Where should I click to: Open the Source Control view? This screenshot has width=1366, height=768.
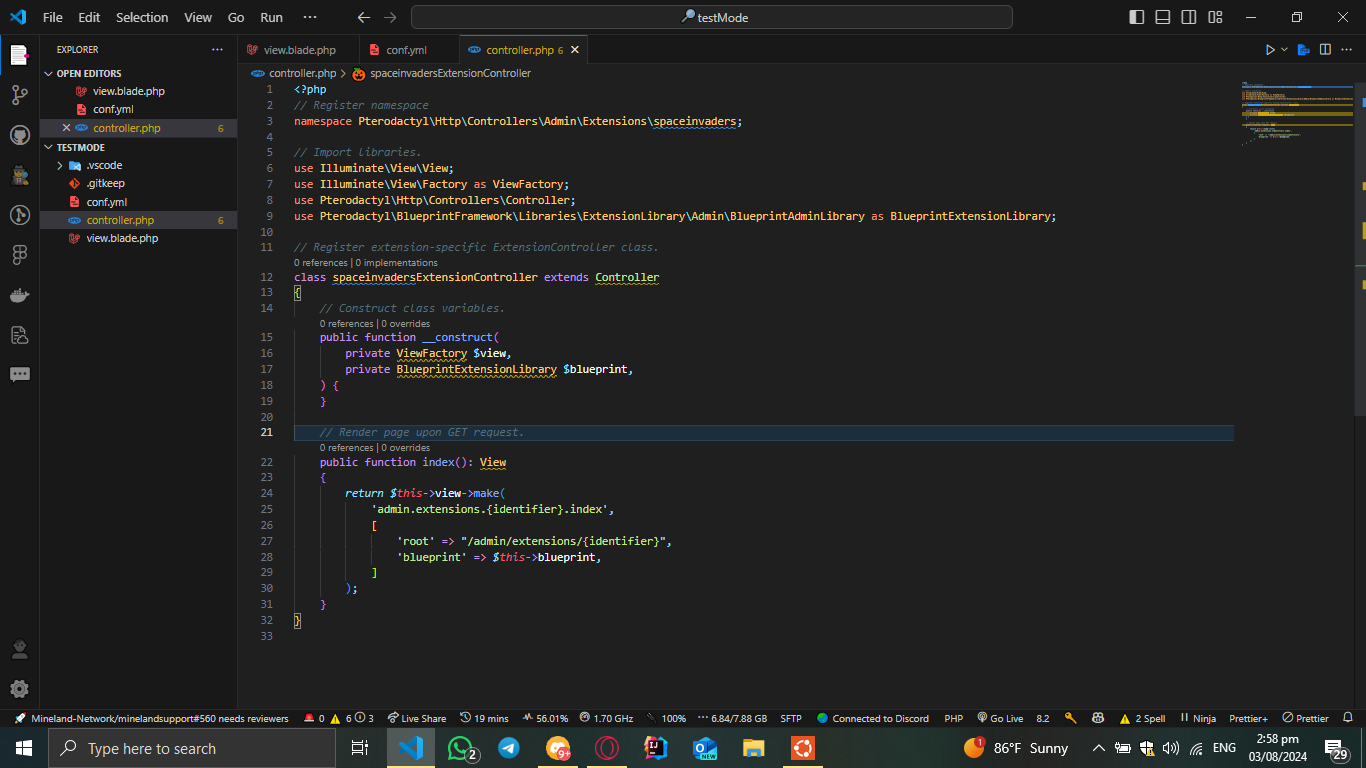pos(19,95)
